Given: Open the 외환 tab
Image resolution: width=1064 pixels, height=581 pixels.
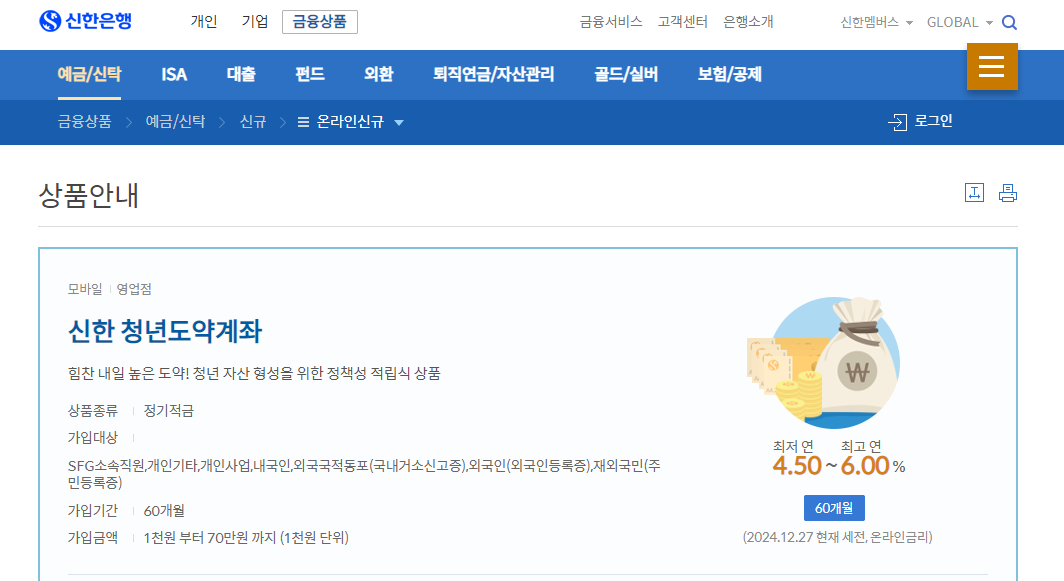Looking at the screenshot, I should (379, 74).
